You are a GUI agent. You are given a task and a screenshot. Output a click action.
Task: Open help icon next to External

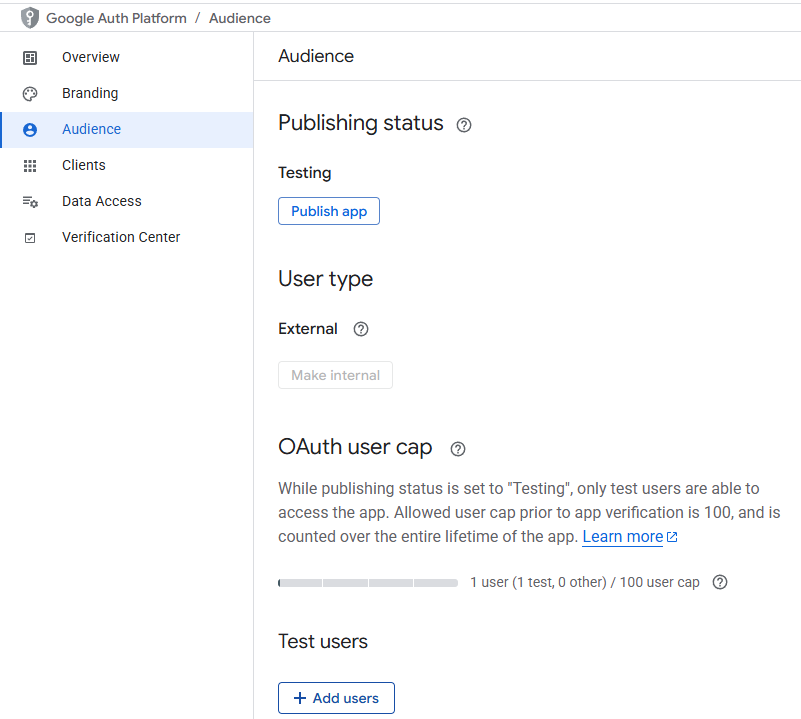(x=361, y=329)
